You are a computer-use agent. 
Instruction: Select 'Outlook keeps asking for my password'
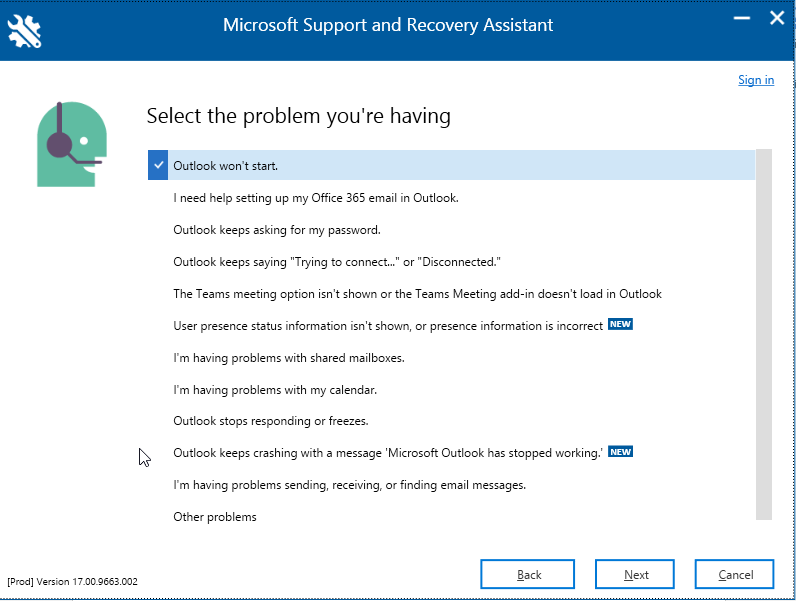[277, 230]
